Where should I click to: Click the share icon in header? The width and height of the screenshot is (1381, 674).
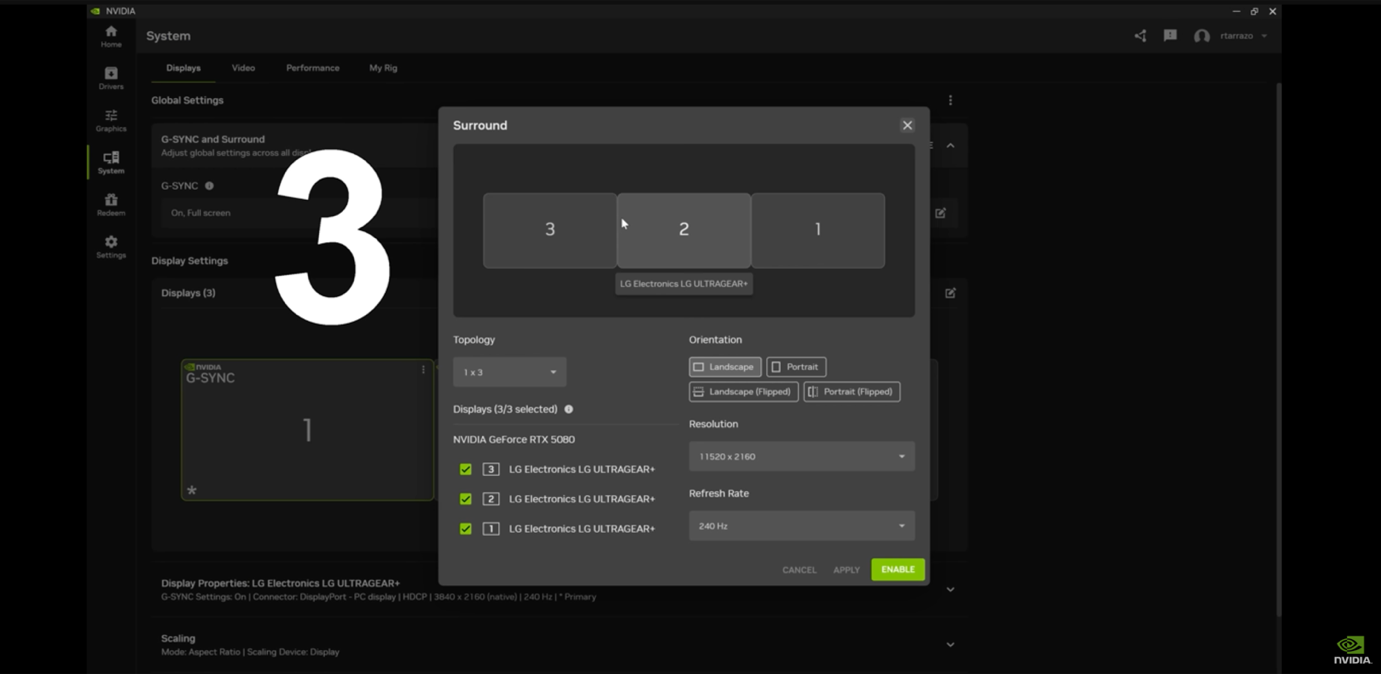tap(1140, 36)
